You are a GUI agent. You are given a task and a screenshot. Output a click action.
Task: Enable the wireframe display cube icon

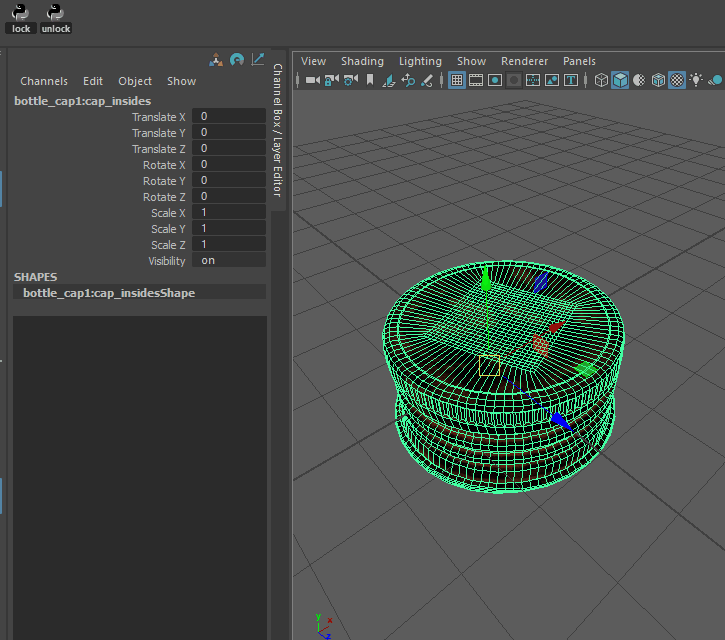[601, 80]
